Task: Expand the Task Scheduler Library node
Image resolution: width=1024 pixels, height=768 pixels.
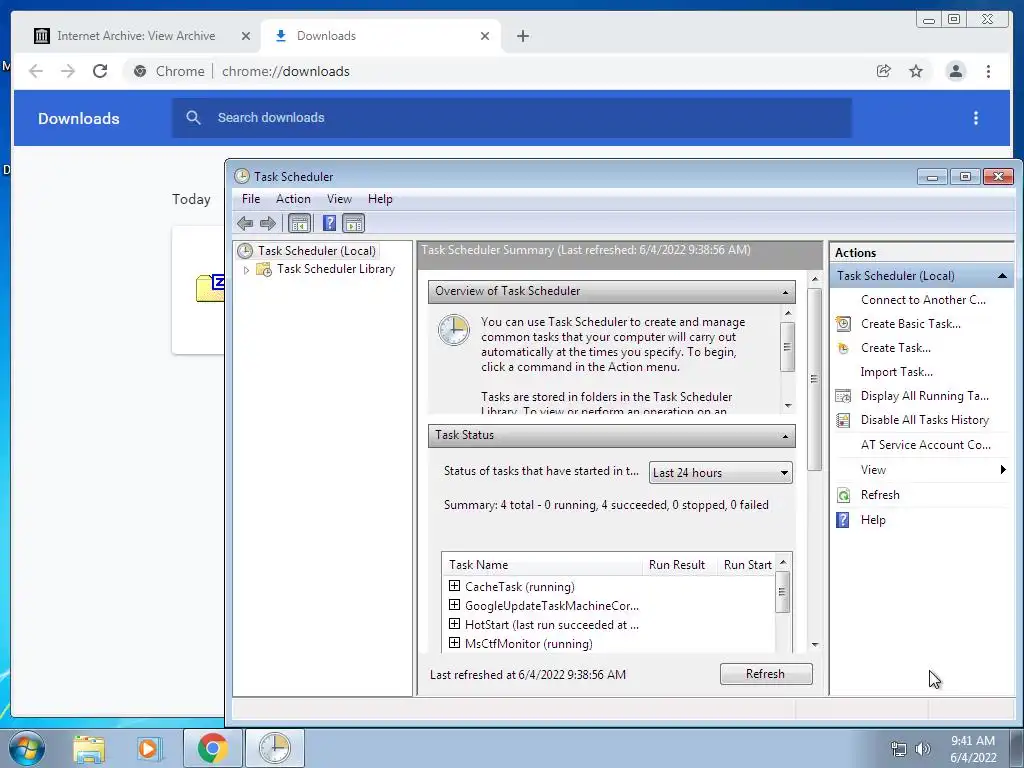Action: point(246,270)
